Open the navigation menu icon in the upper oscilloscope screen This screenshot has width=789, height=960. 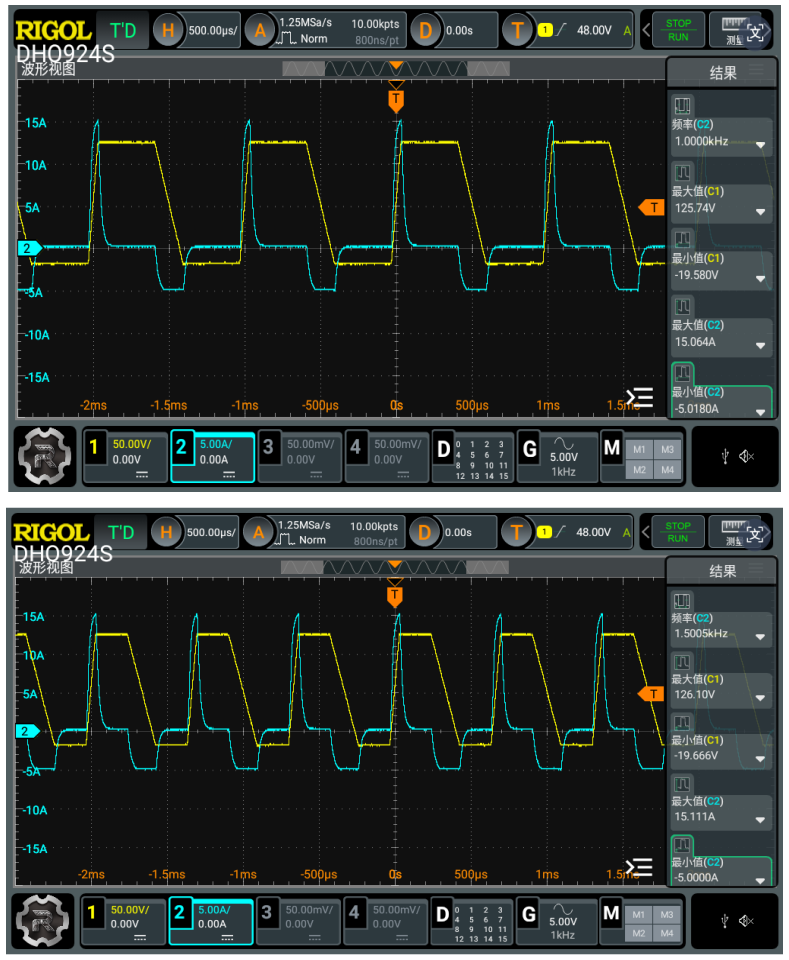click(43, 456)
